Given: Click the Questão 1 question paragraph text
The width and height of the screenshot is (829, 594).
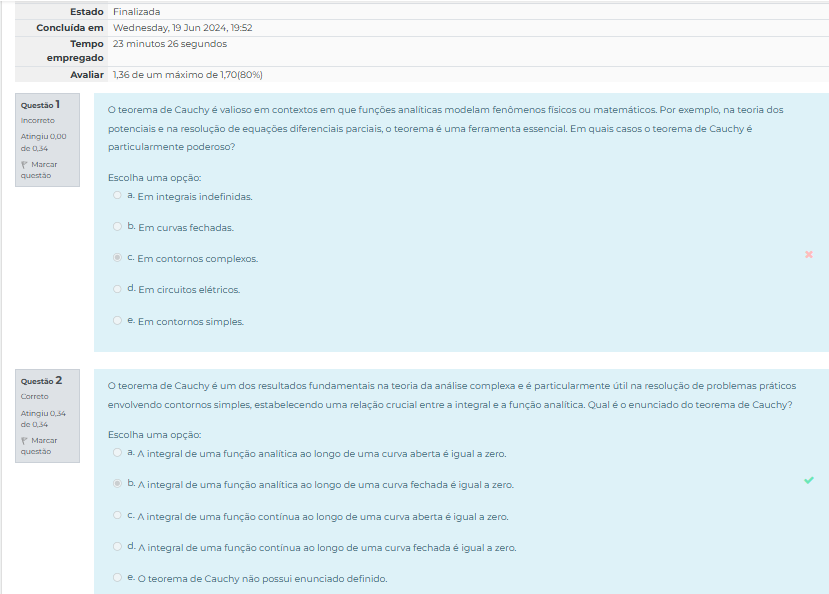Looking at the screenshot, I should [446, 128].
